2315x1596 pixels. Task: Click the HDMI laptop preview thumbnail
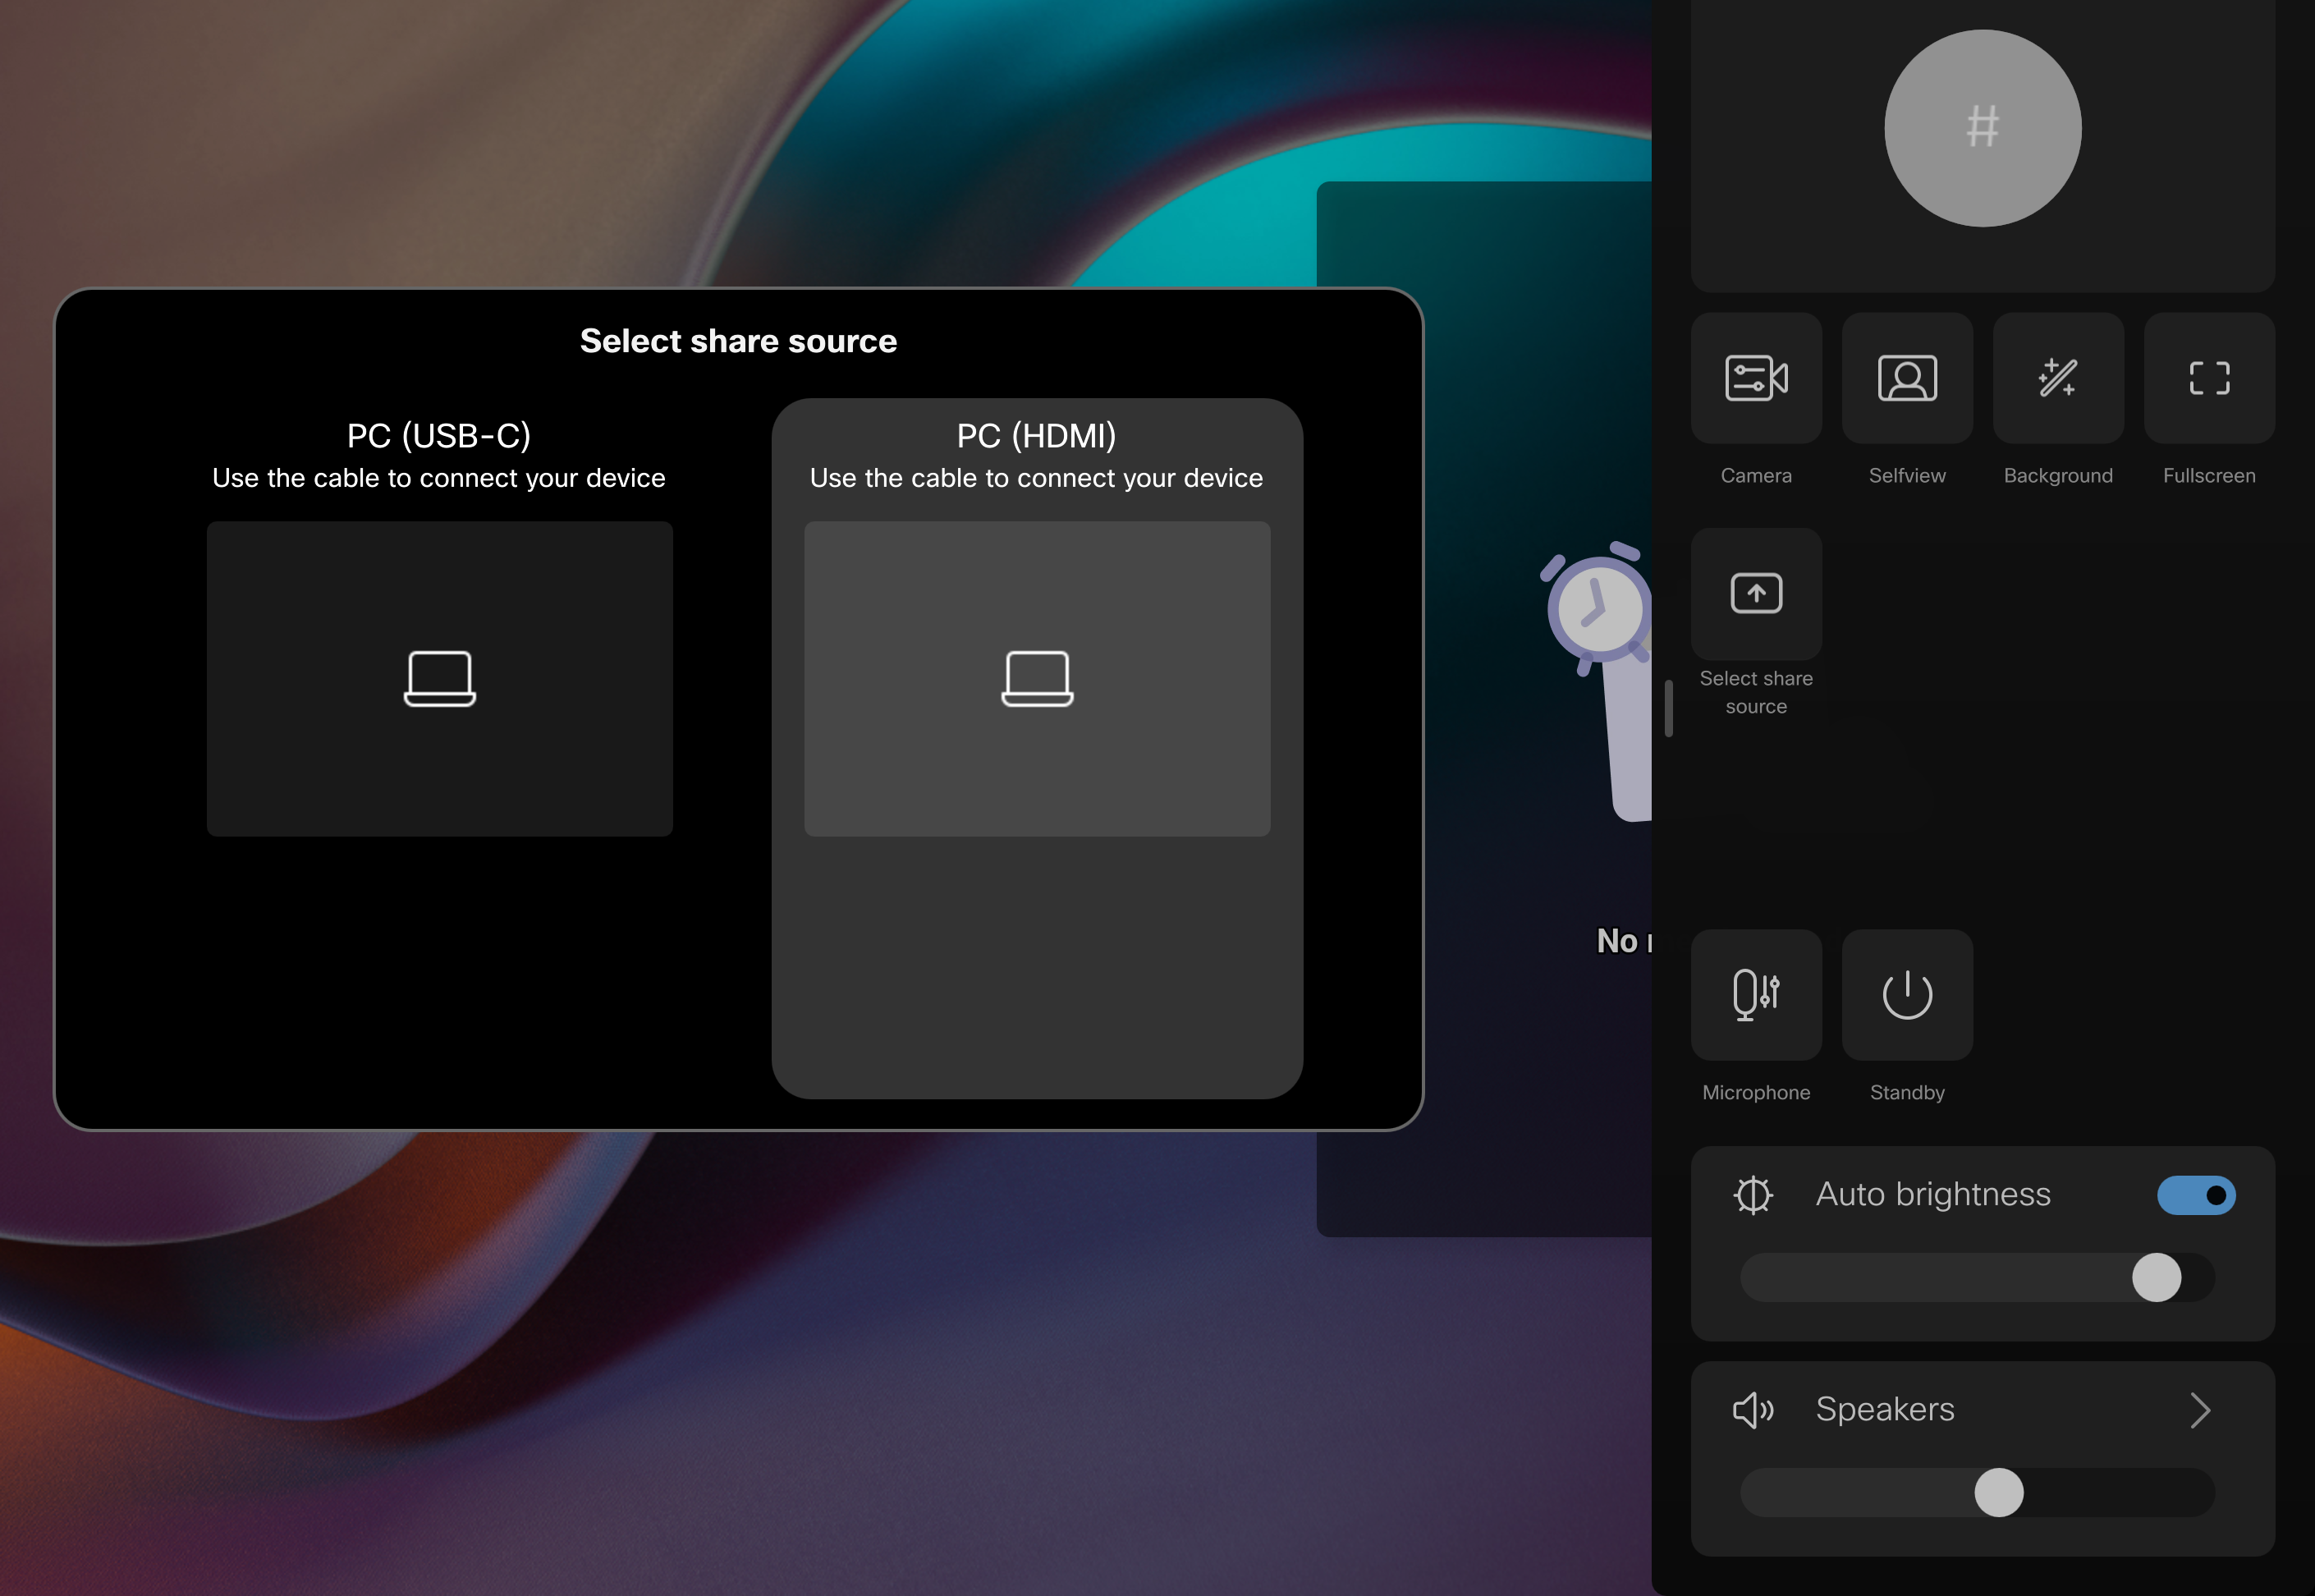pos(1037,679)
